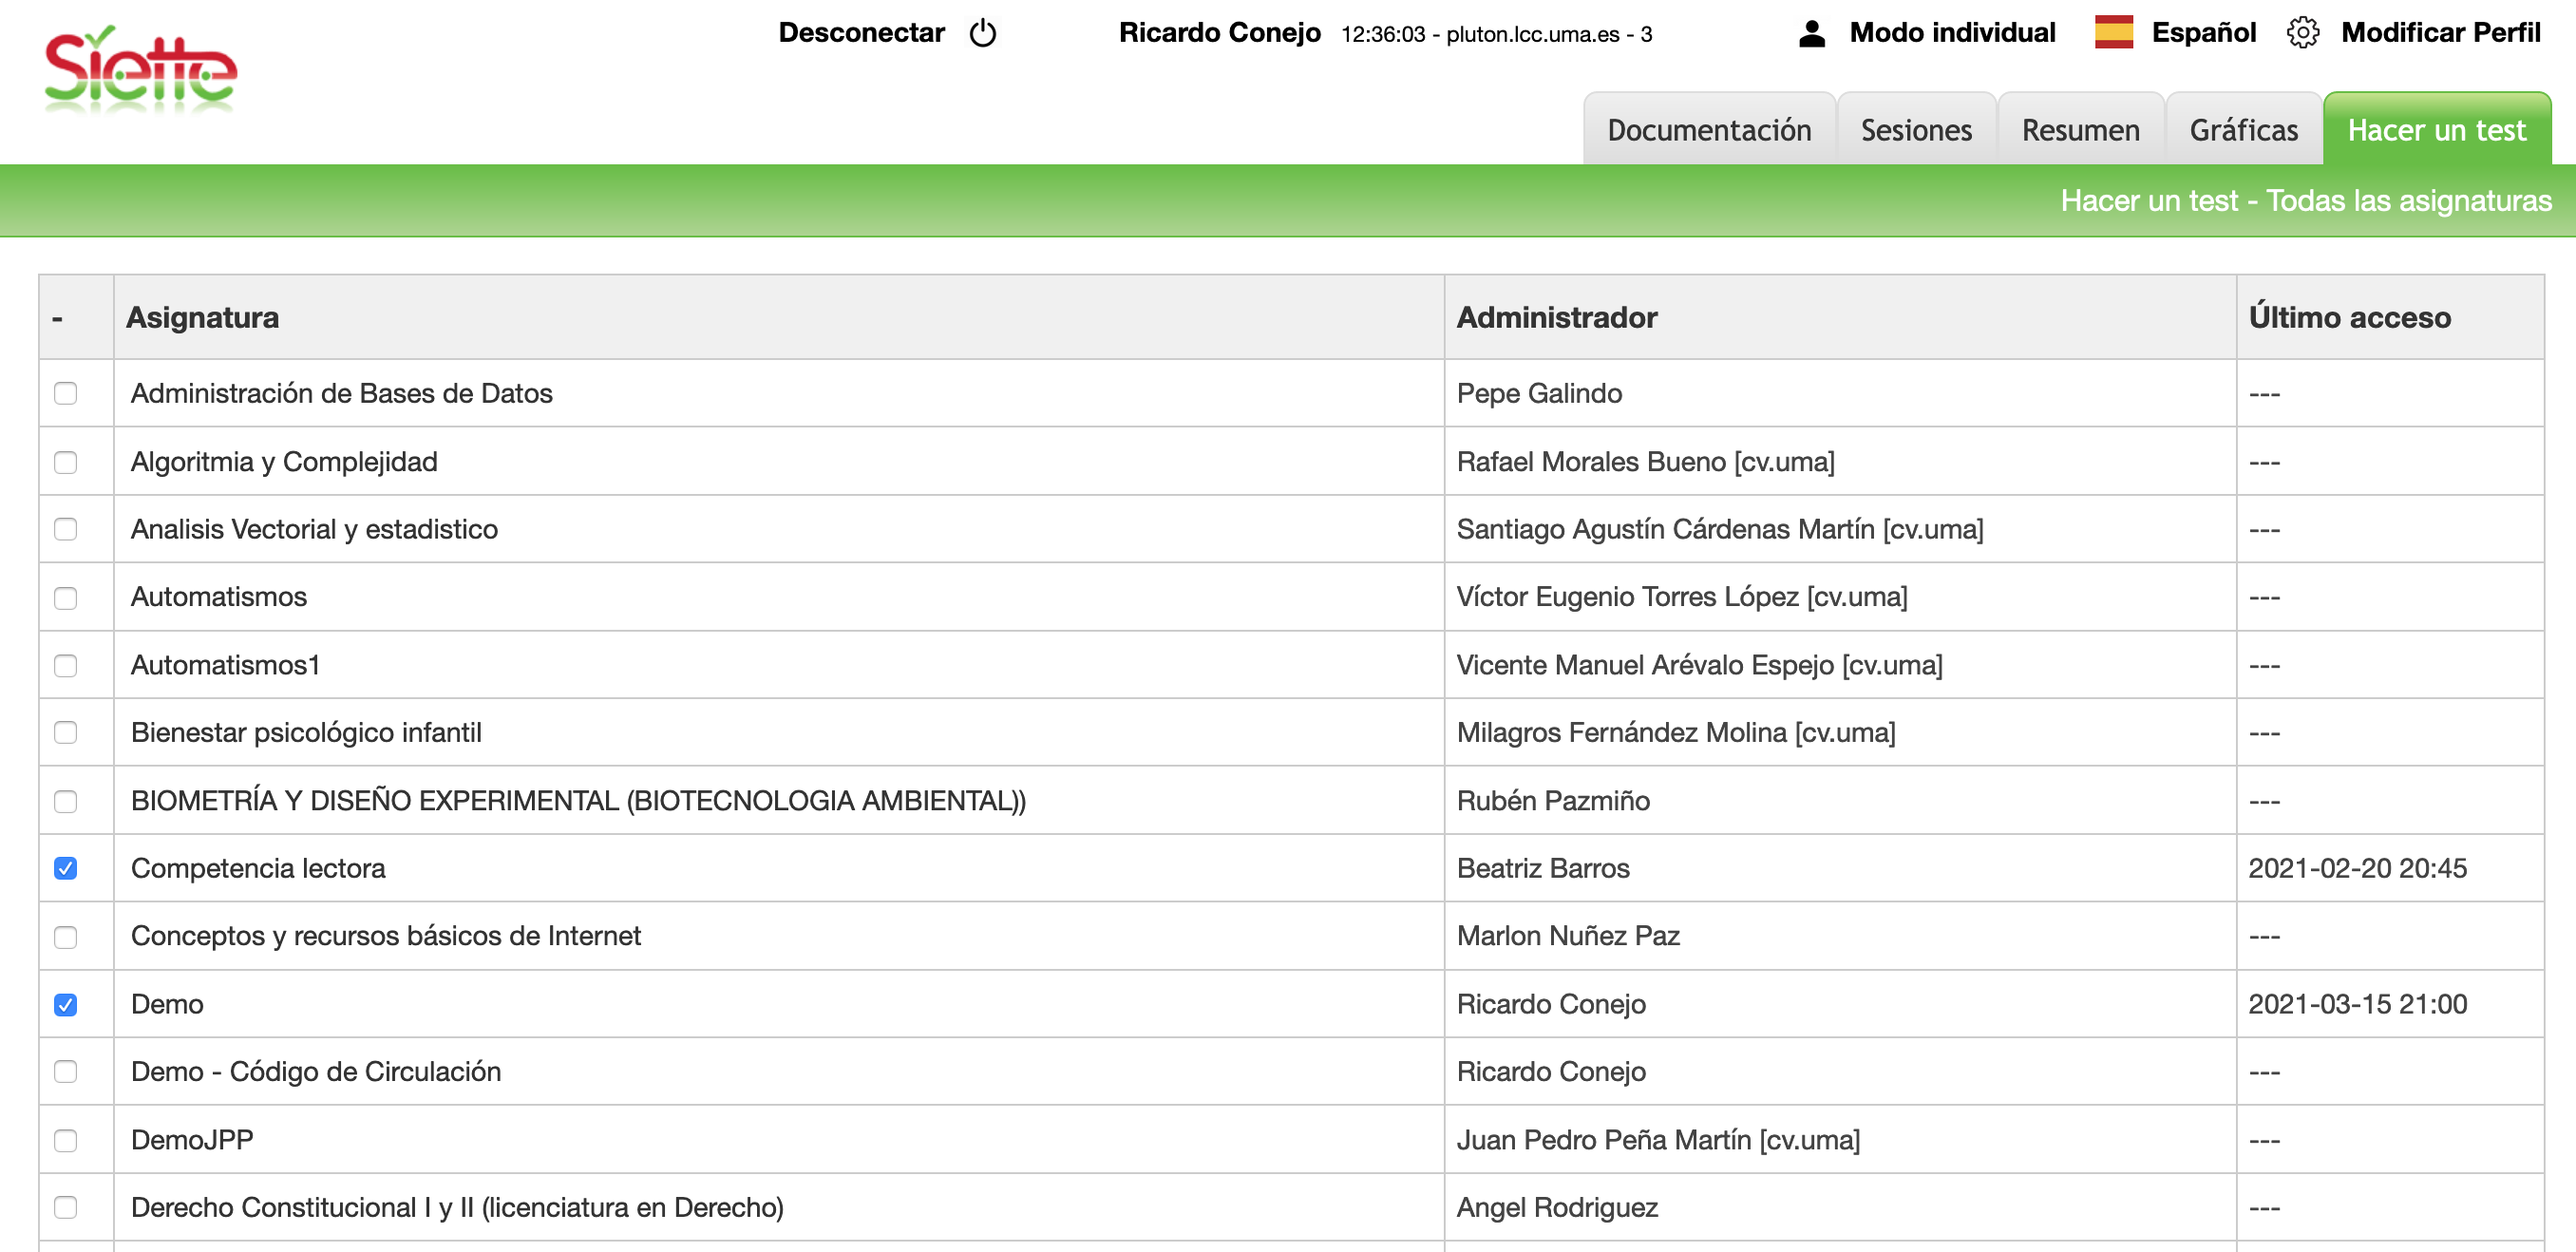
Task: Switch to the Sesiones tab
Action: pos(1915,130)
